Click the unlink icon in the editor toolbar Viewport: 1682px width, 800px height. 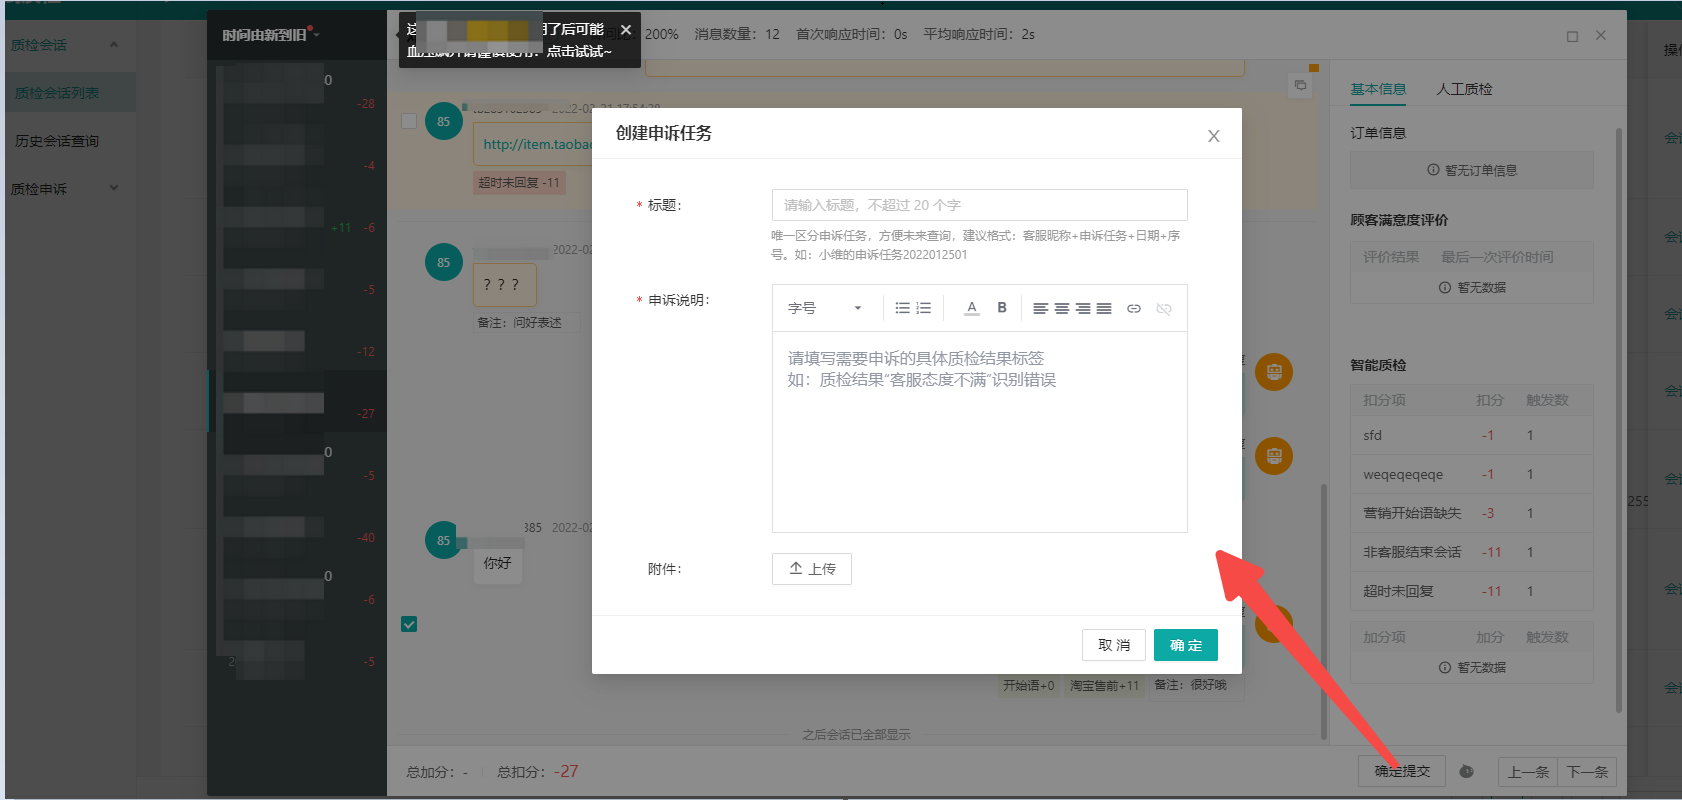click(x=1164, y=308)
